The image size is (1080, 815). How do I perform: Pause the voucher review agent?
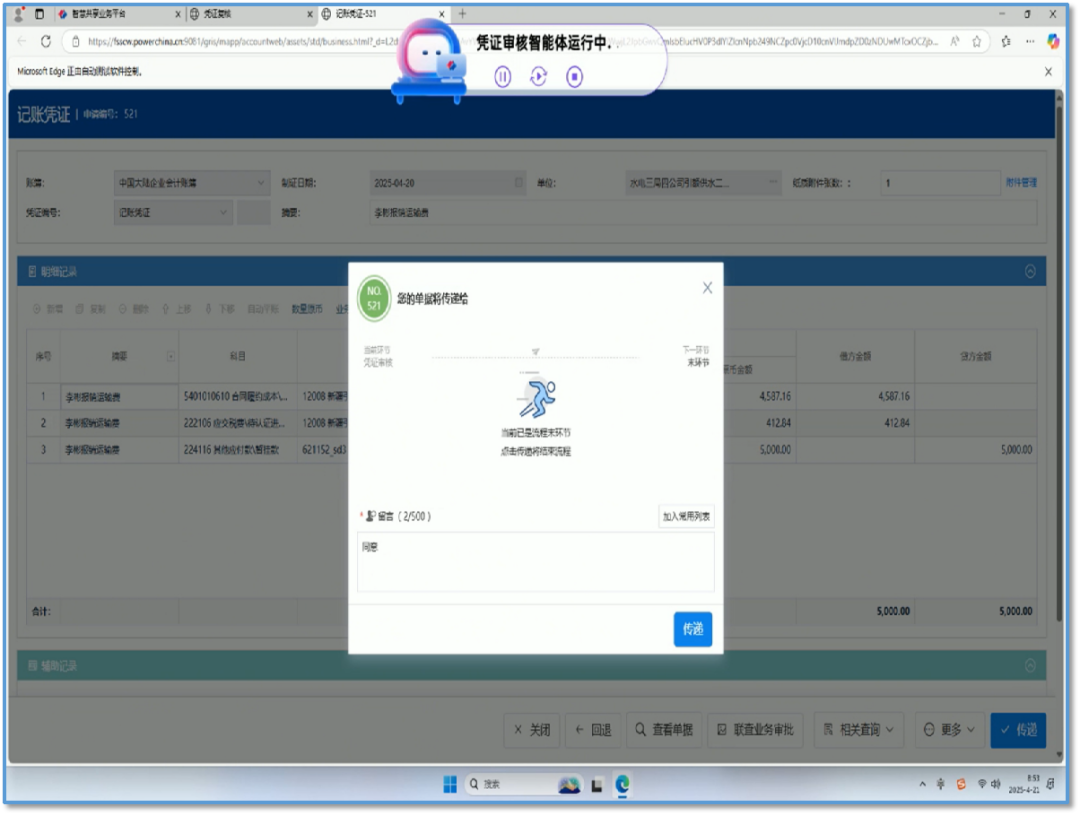503,76
